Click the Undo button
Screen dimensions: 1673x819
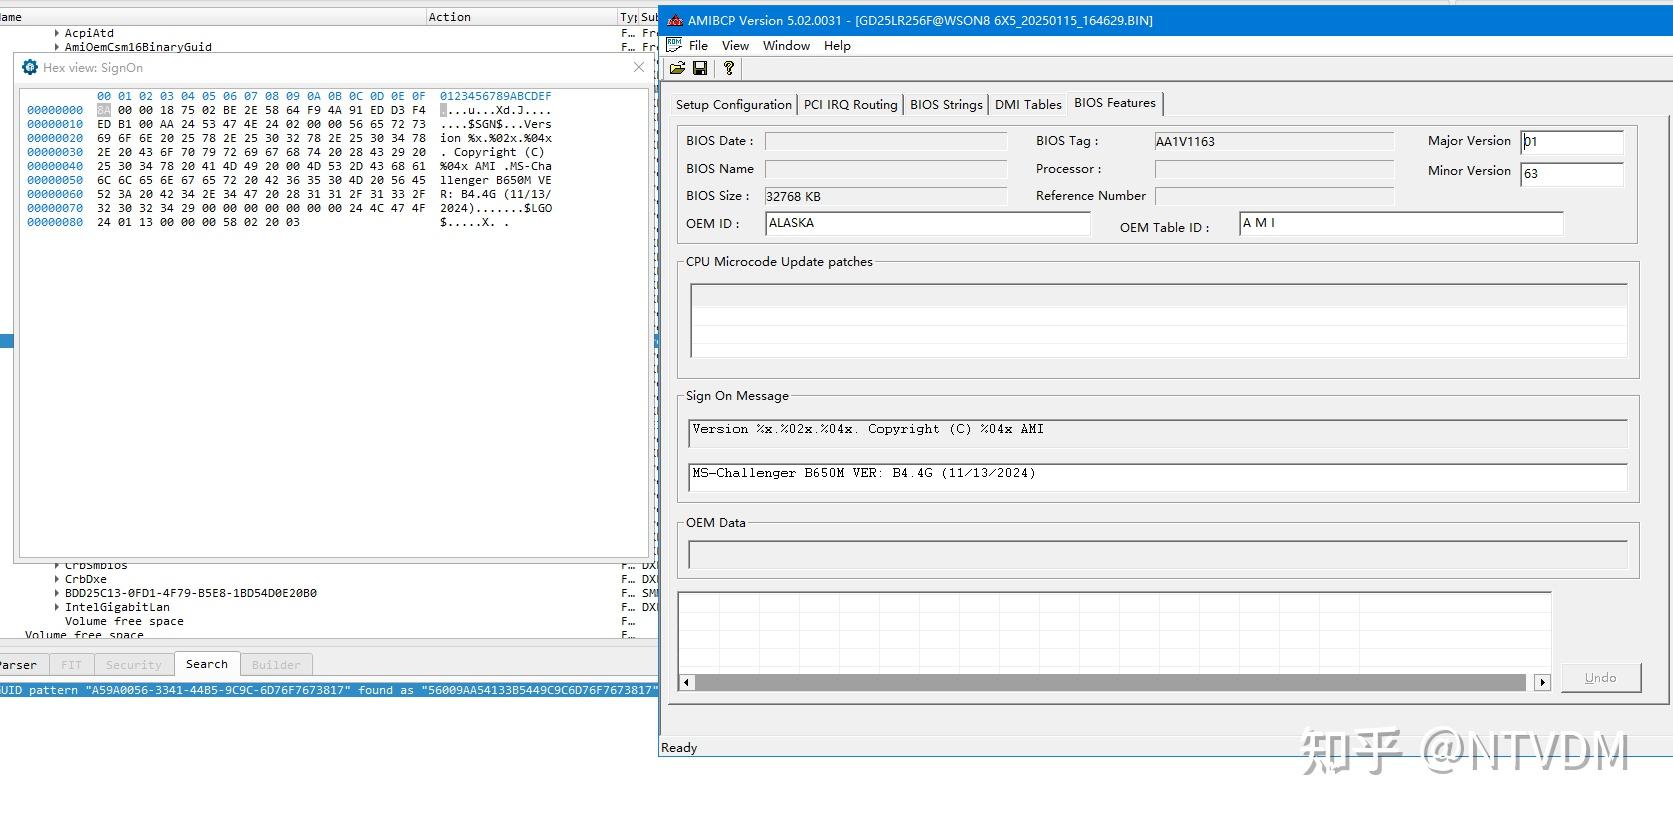pyautogui.click(x=1600, y=677)
